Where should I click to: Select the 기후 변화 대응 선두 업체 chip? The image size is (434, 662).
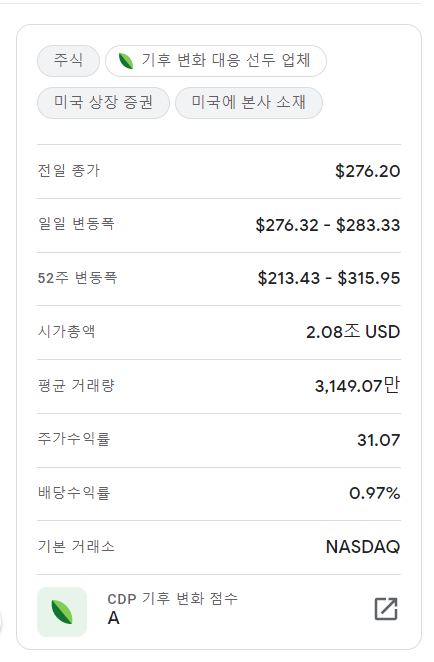pos(216,61)
